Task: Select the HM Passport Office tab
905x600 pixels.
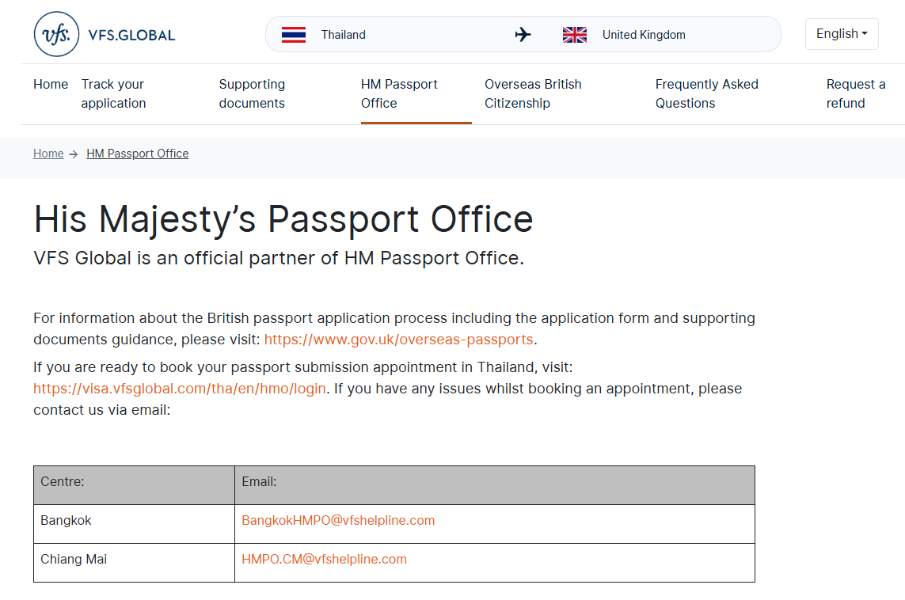Action: click(399, 94)
